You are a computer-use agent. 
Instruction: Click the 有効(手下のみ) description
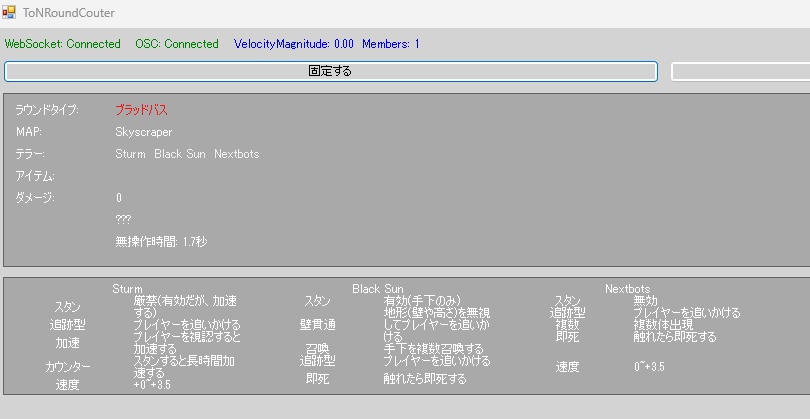pos(422,301)
